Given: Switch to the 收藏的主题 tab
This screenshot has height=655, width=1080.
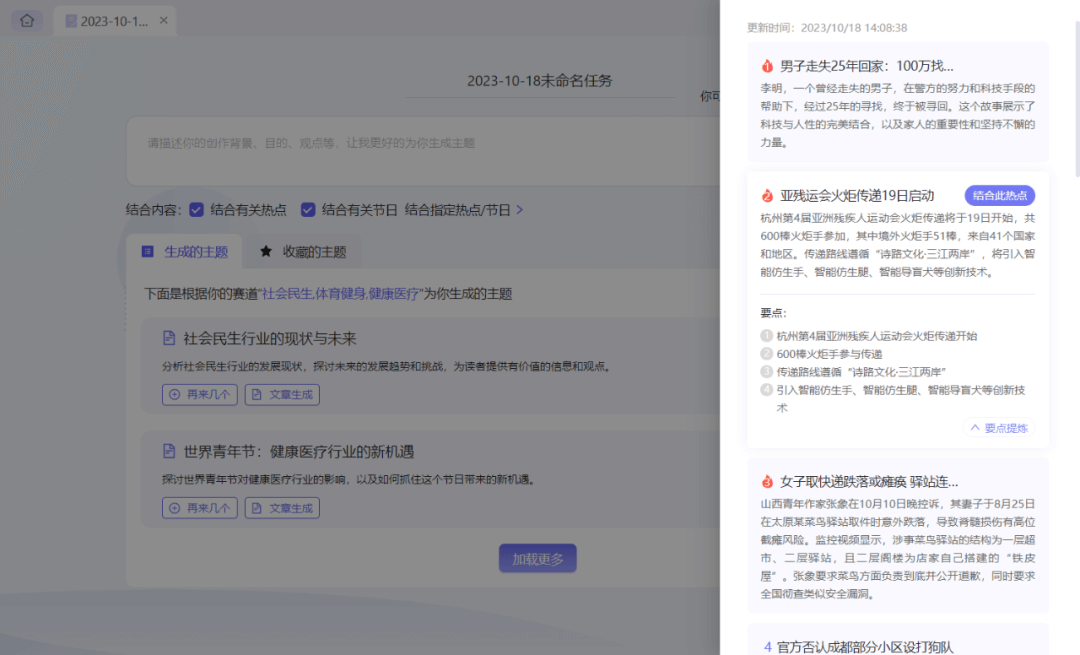Looking at the screenshot, I should pyautogui.click(x=303, y=251).
